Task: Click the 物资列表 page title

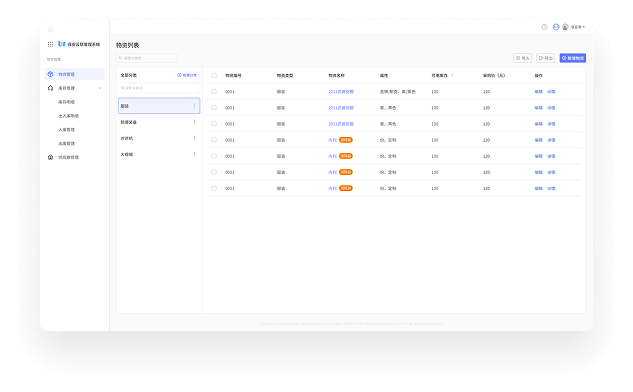Action: 128,45
